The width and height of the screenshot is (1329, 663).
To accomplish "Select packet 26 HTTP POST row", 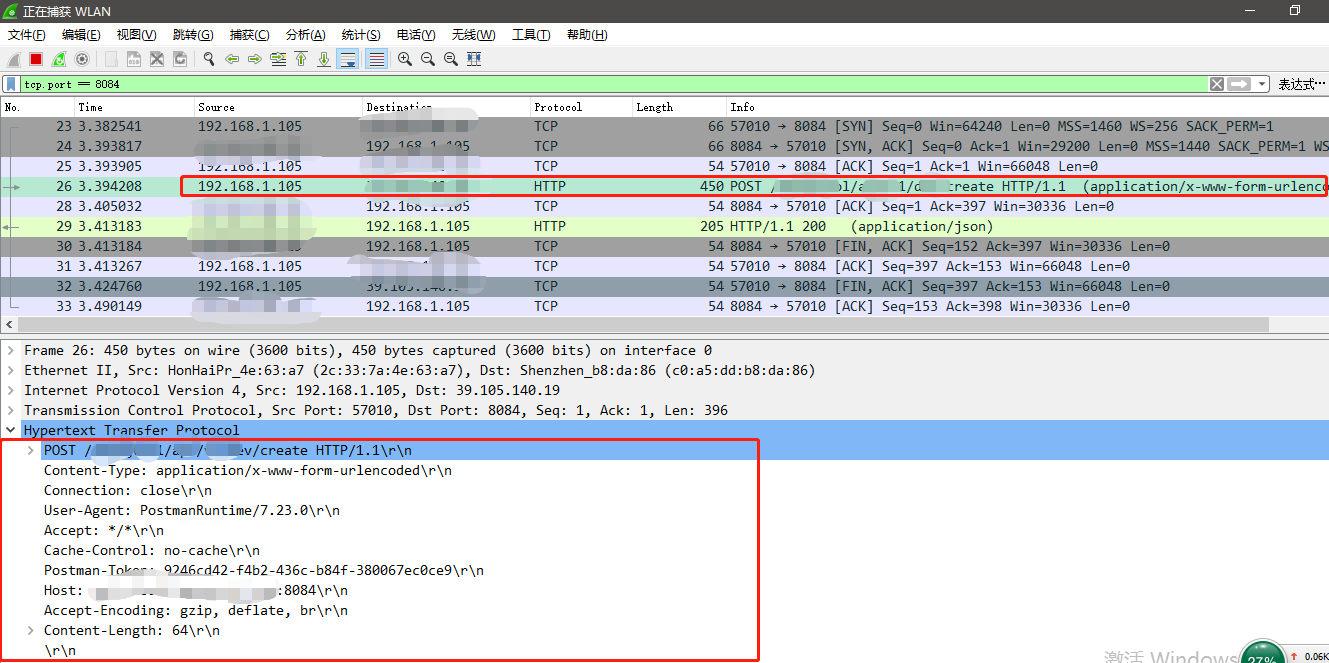I will coord(664,187).
